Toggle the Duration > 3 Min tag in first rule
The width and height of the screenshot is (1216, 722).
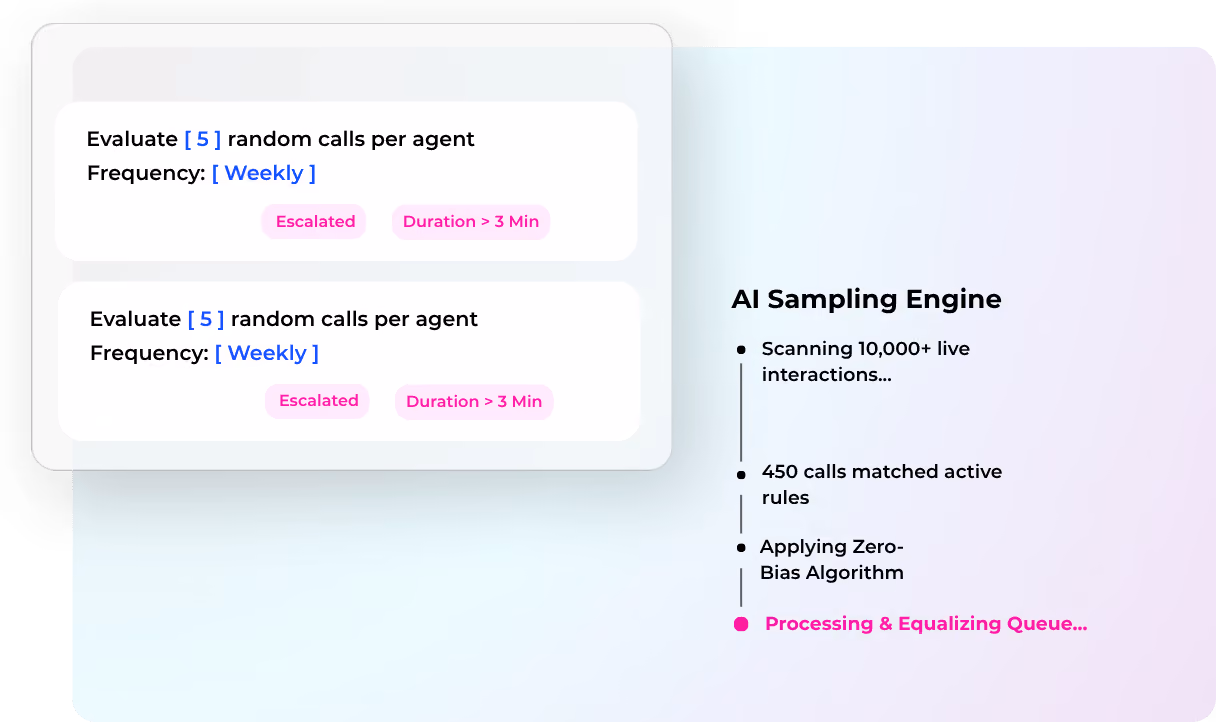pyautogui.click(x=471, y=222)
